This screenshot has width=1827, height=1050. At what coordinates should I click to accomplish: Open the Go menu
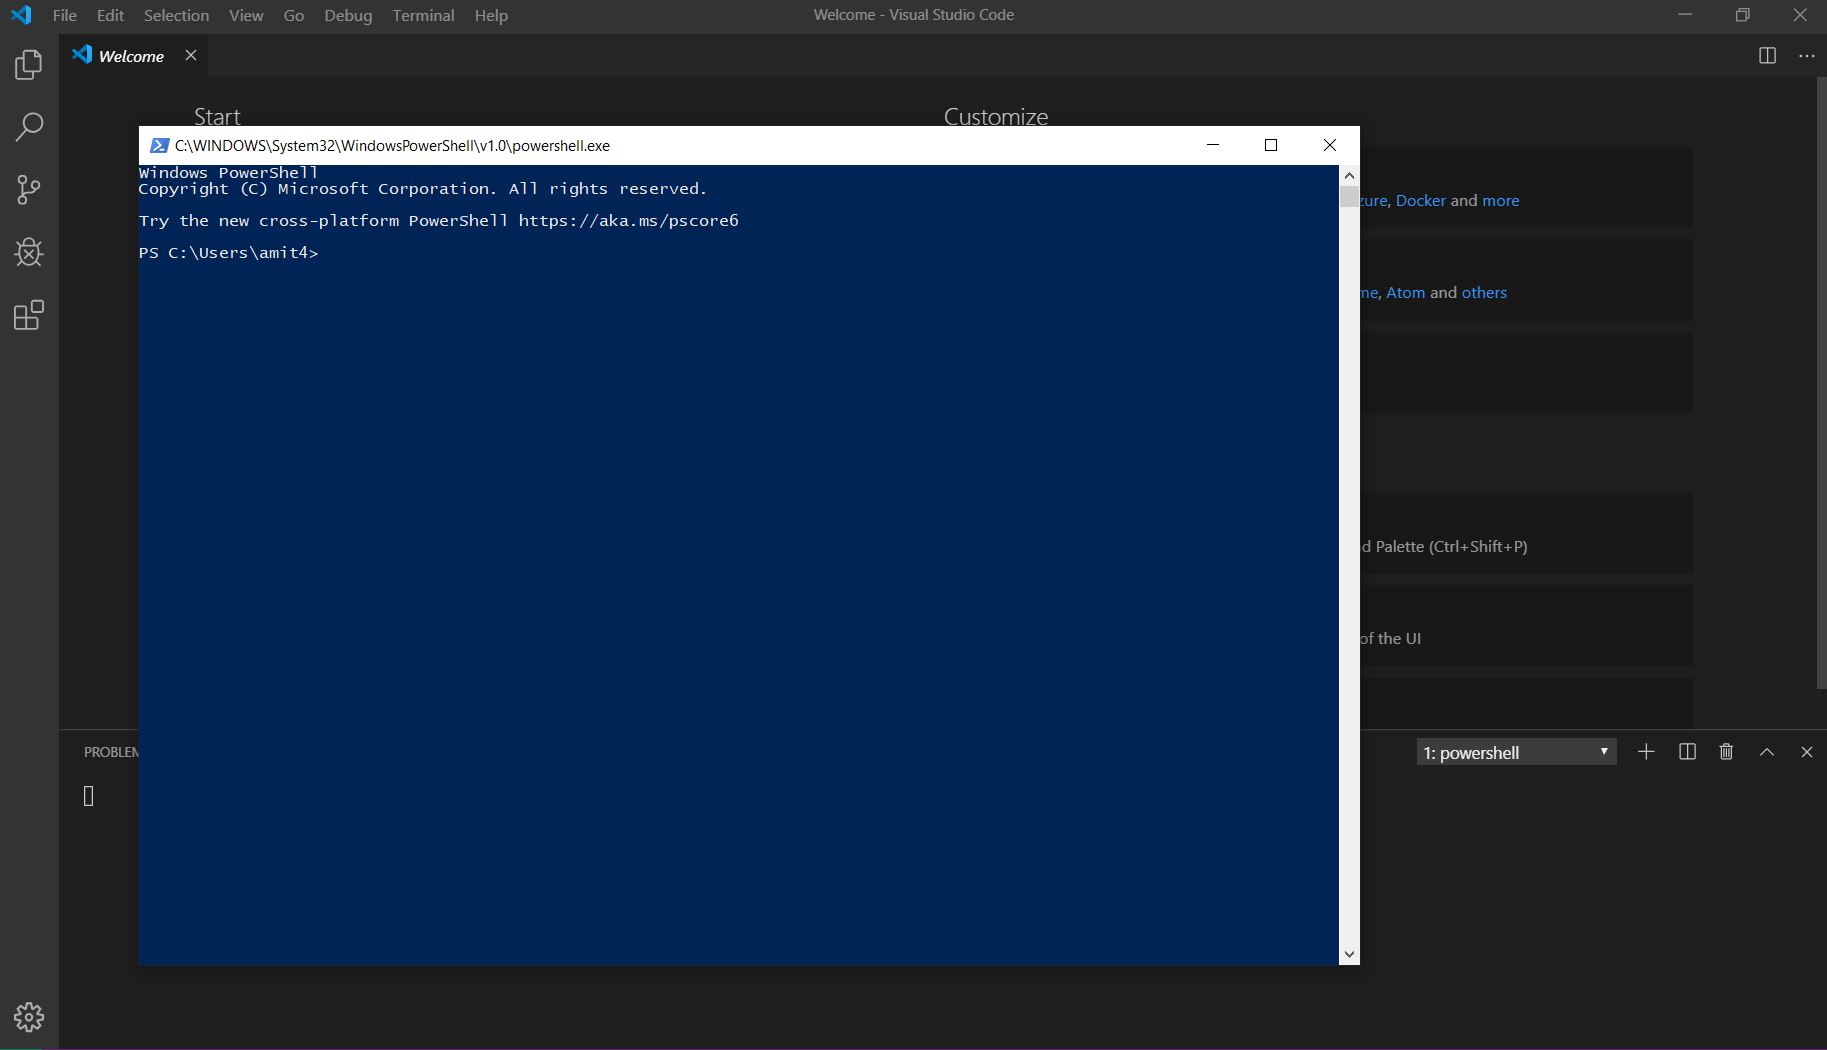tap(293, 15)
